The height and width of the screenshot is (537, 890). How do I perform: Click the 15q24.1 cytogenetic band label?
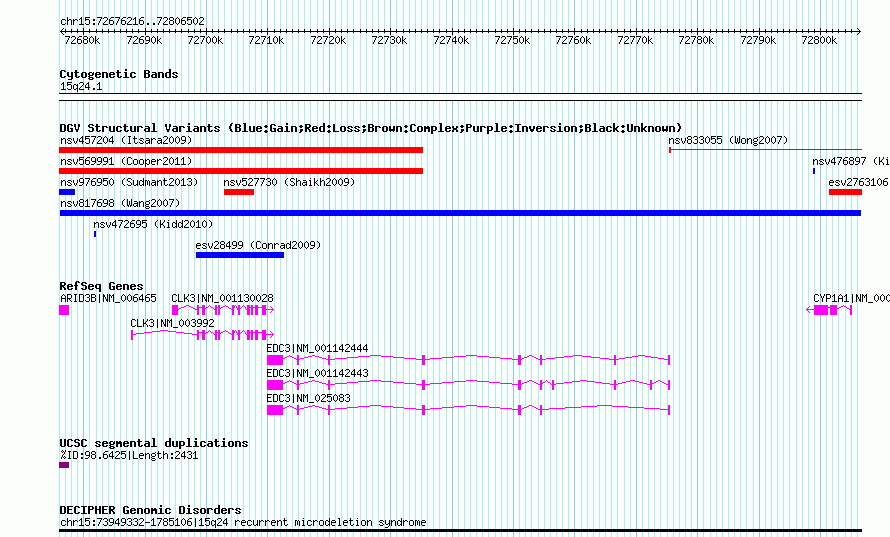pos(81,86)
